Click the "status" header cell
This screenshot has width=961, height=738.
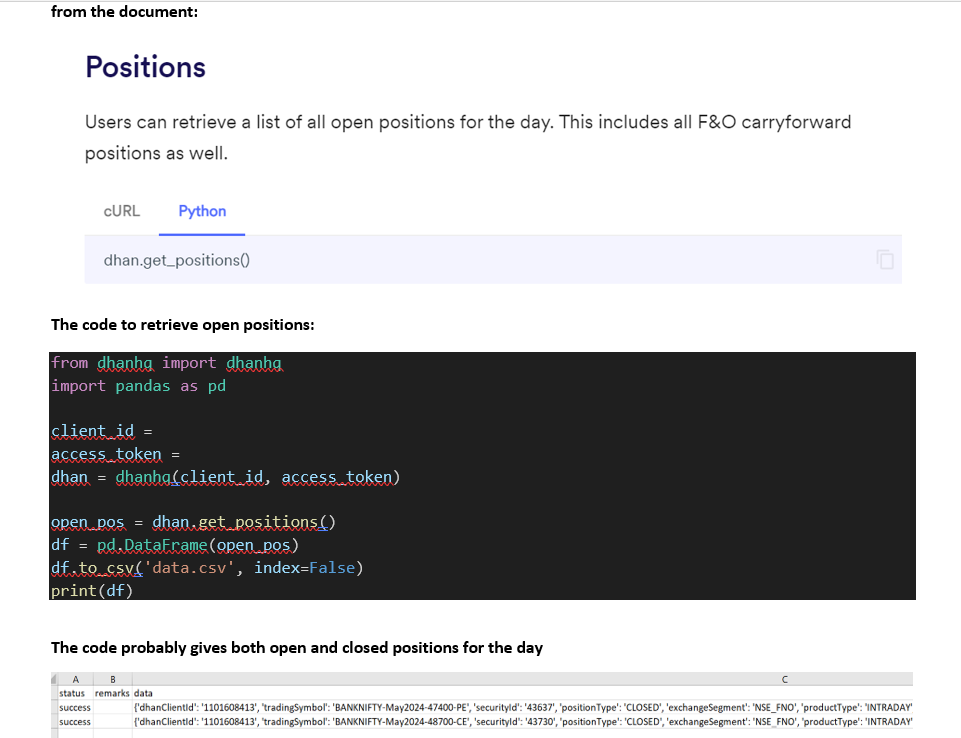coord(72,693)
